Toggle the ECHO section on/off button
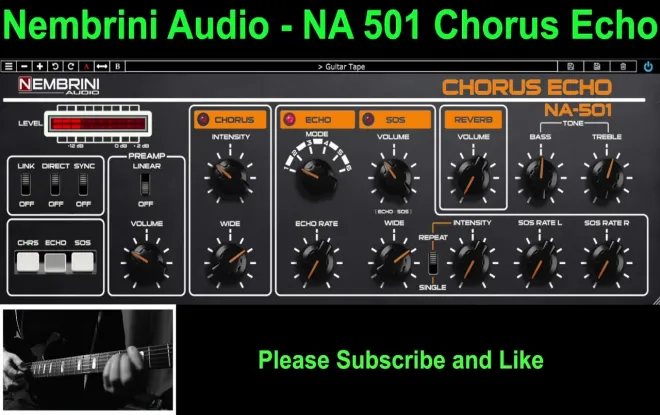Screen dimensions: 660x415 317,120
